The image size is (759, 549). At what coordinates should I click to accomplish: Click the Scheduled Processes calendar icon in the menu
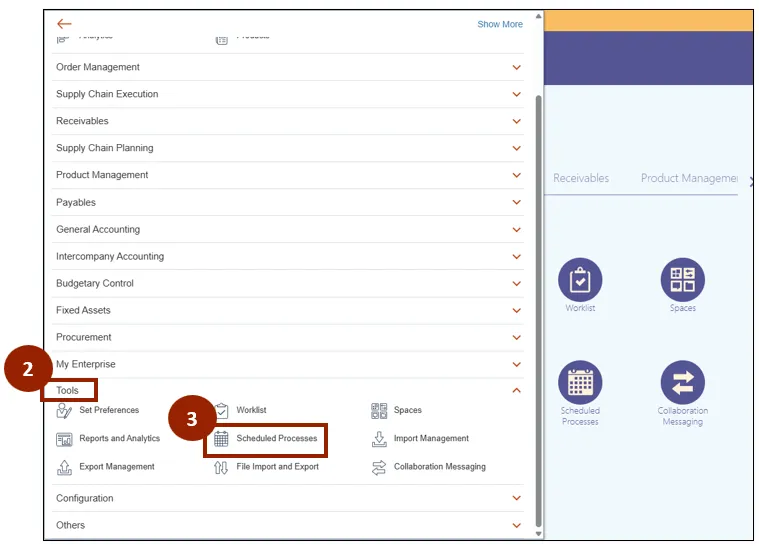(221, 439)
